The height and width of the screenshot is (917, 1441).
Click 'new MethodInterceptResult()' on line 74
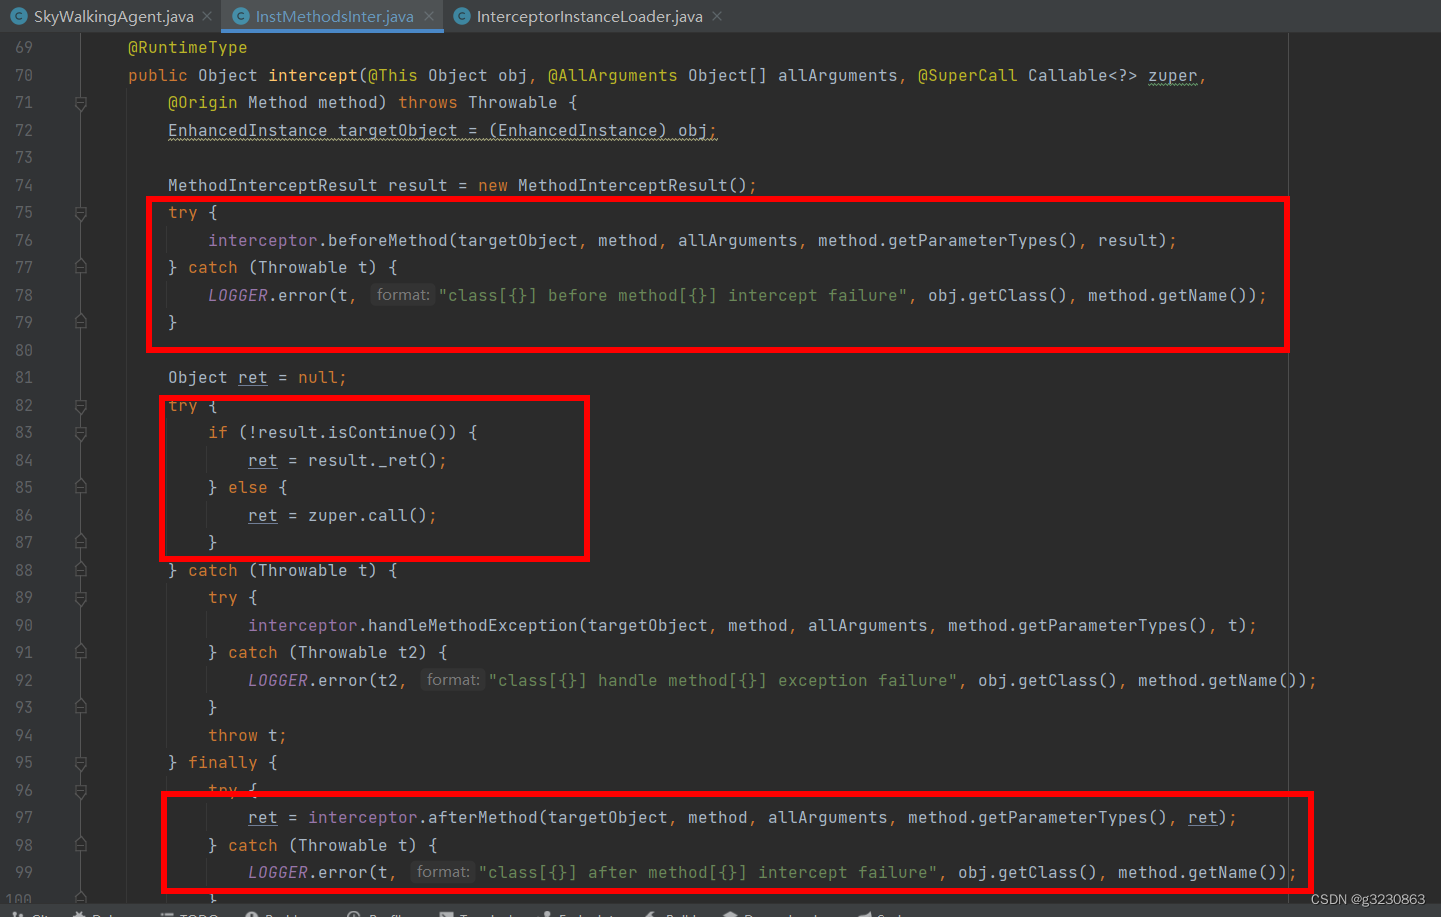click(613, 186)
